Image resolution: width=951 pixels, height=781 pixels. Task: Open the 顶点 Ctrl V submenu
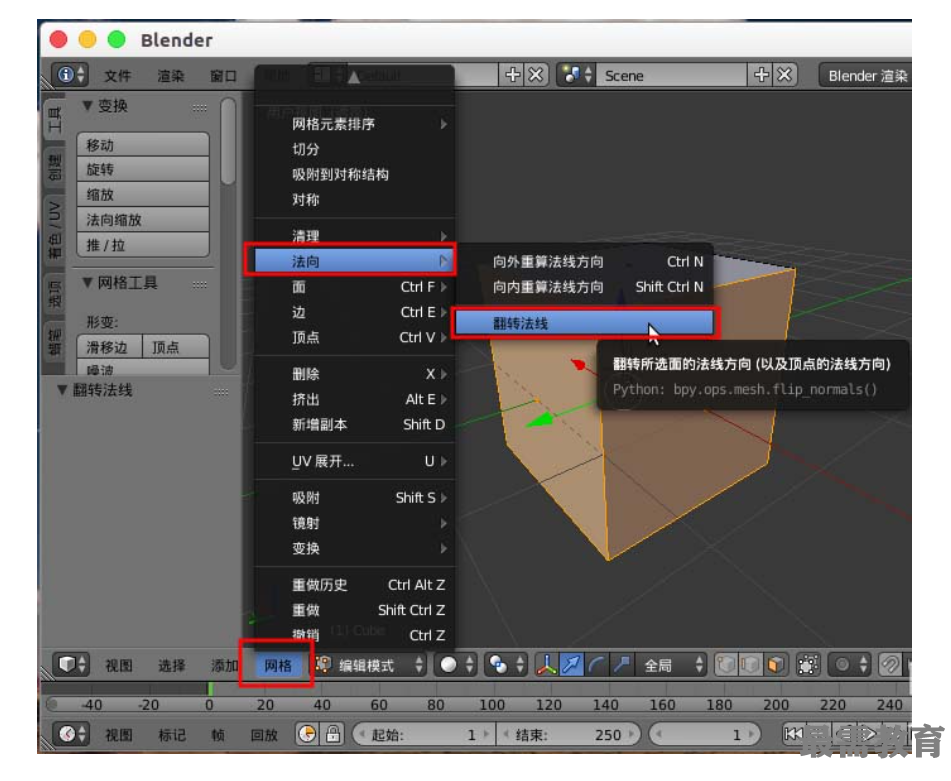coord(354,337)
